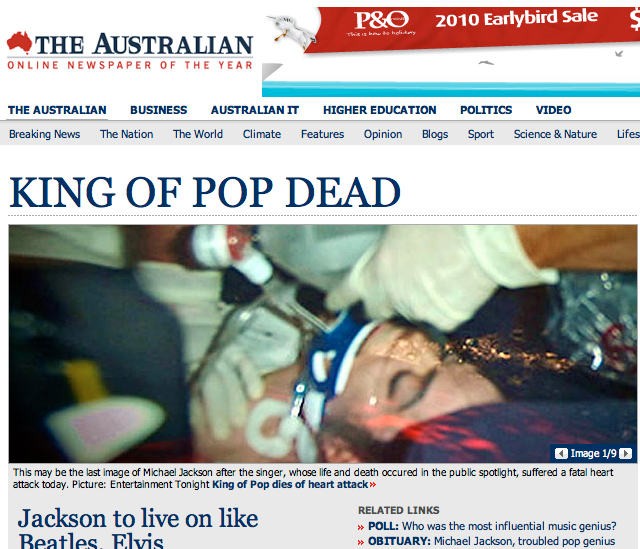The image size is (640, 549).
Task: Open the Higher Education section
Action: (380, 110)
